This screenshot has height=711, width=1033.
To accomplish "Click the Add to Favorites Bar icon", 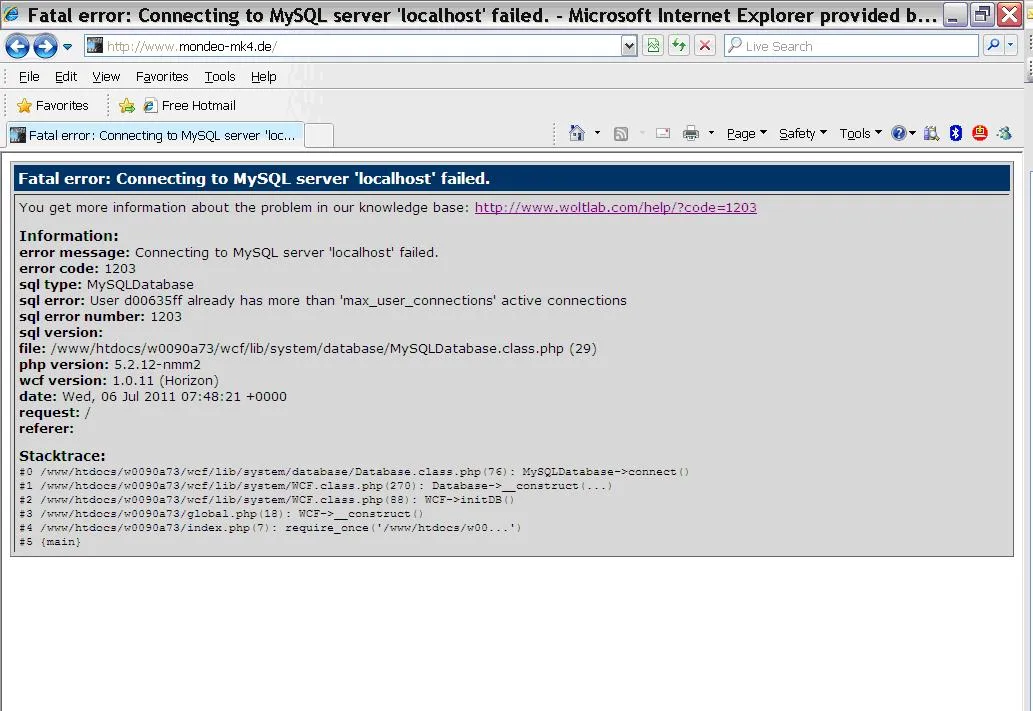I will [126, 105].
